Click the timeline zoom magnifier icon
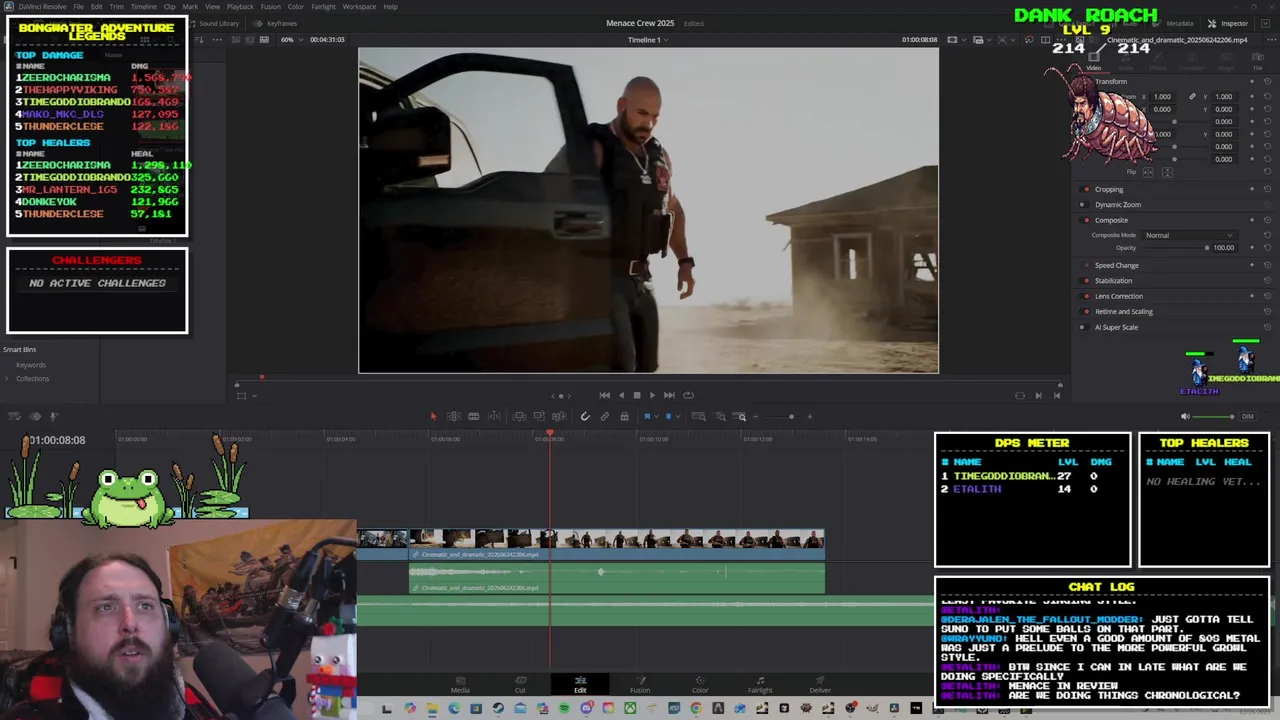1280x720 pixels. tap(741, 416)
